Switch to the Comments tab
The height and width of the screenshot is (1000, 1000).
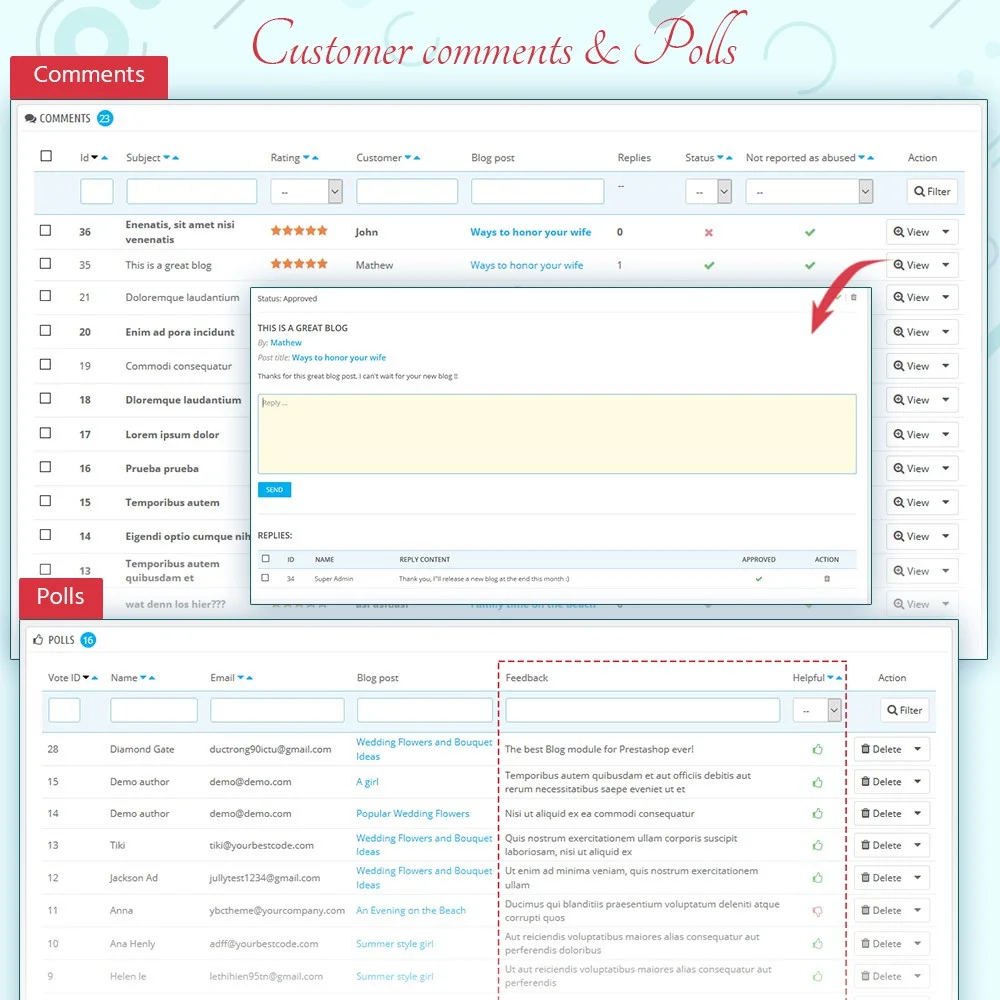pos(88,74)
